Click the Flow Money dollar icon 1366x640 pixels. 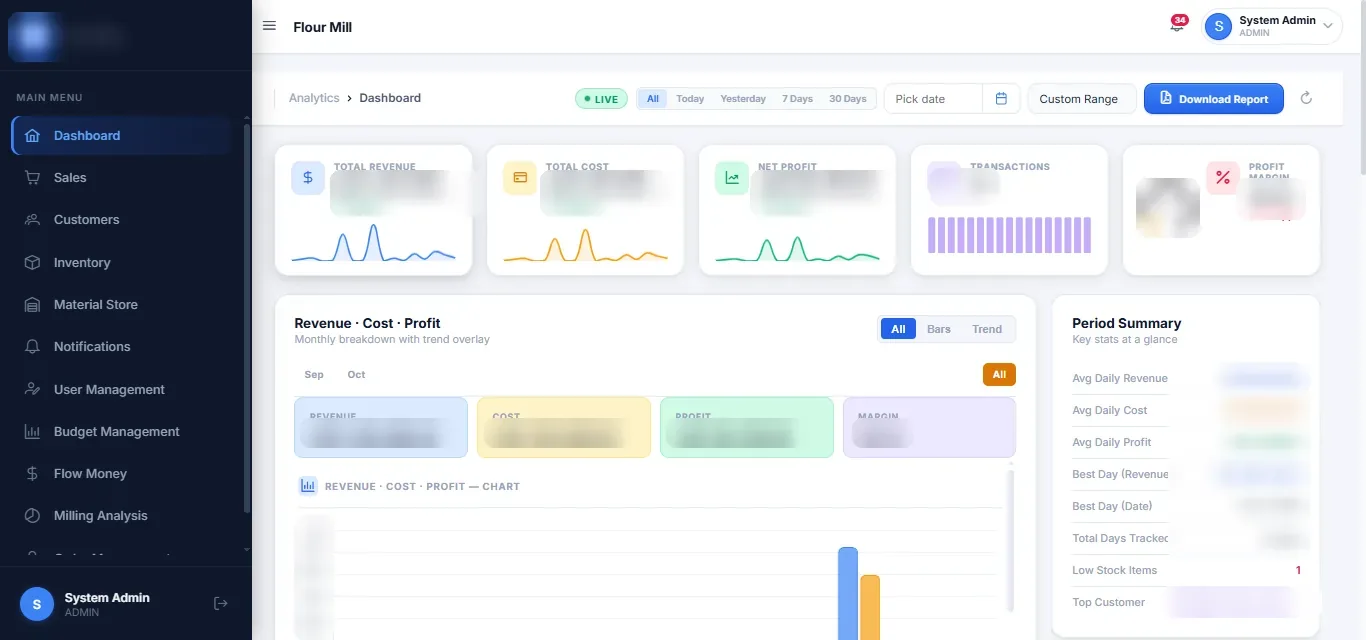point(33,474)
